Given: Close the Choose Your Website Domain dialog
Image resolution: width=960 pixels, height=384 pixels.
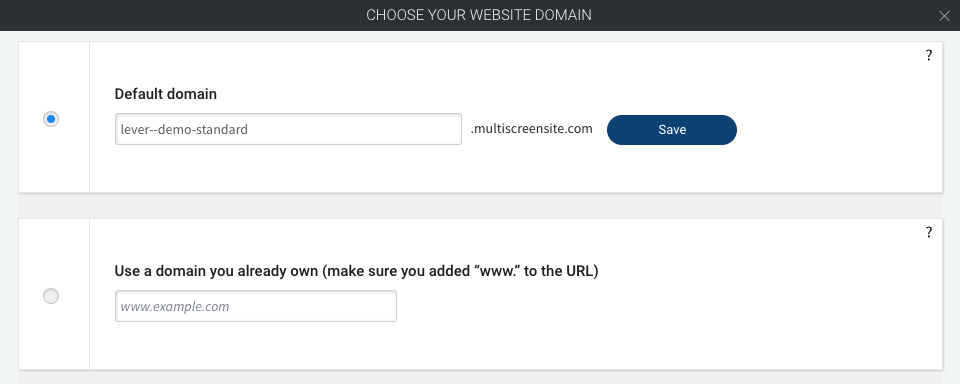Looking at the screenshot, I should coord(943,16).
